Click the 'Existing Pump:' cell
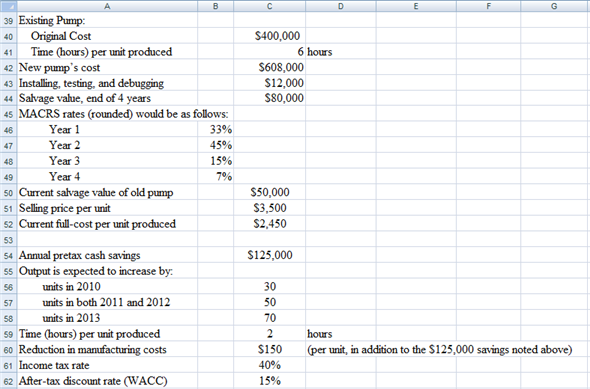 pos(107,20)
